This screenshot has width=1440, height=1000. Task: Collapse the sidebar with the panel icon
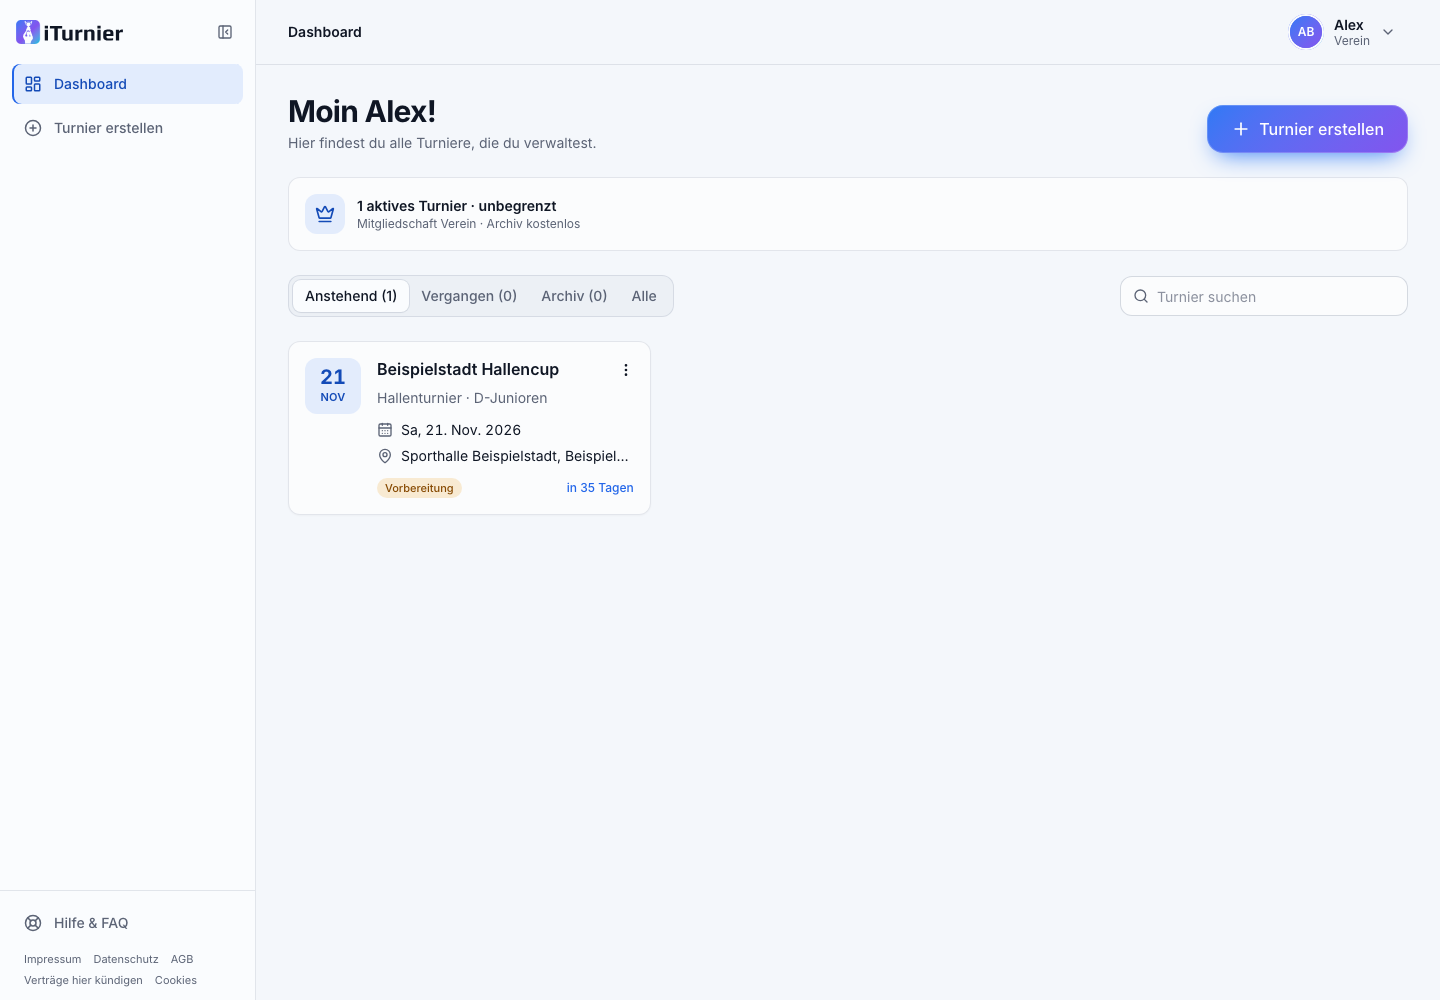pos(225,32)
